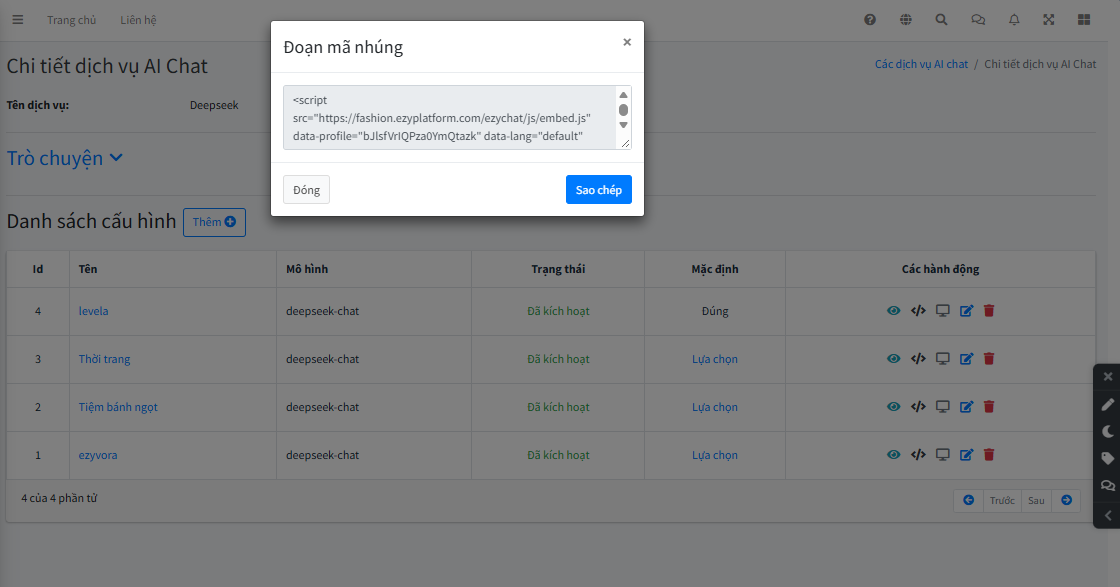
Task: Go to Liên hệ
Action: click(138, 20)
